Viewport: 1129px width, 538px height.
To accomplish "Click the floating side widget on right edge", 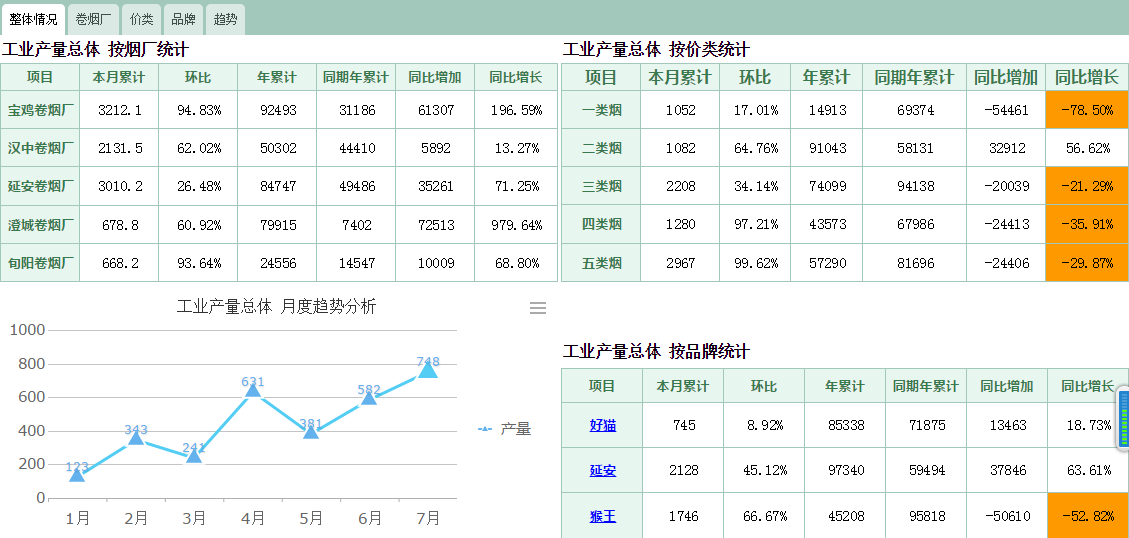I will pos(1122,418).
